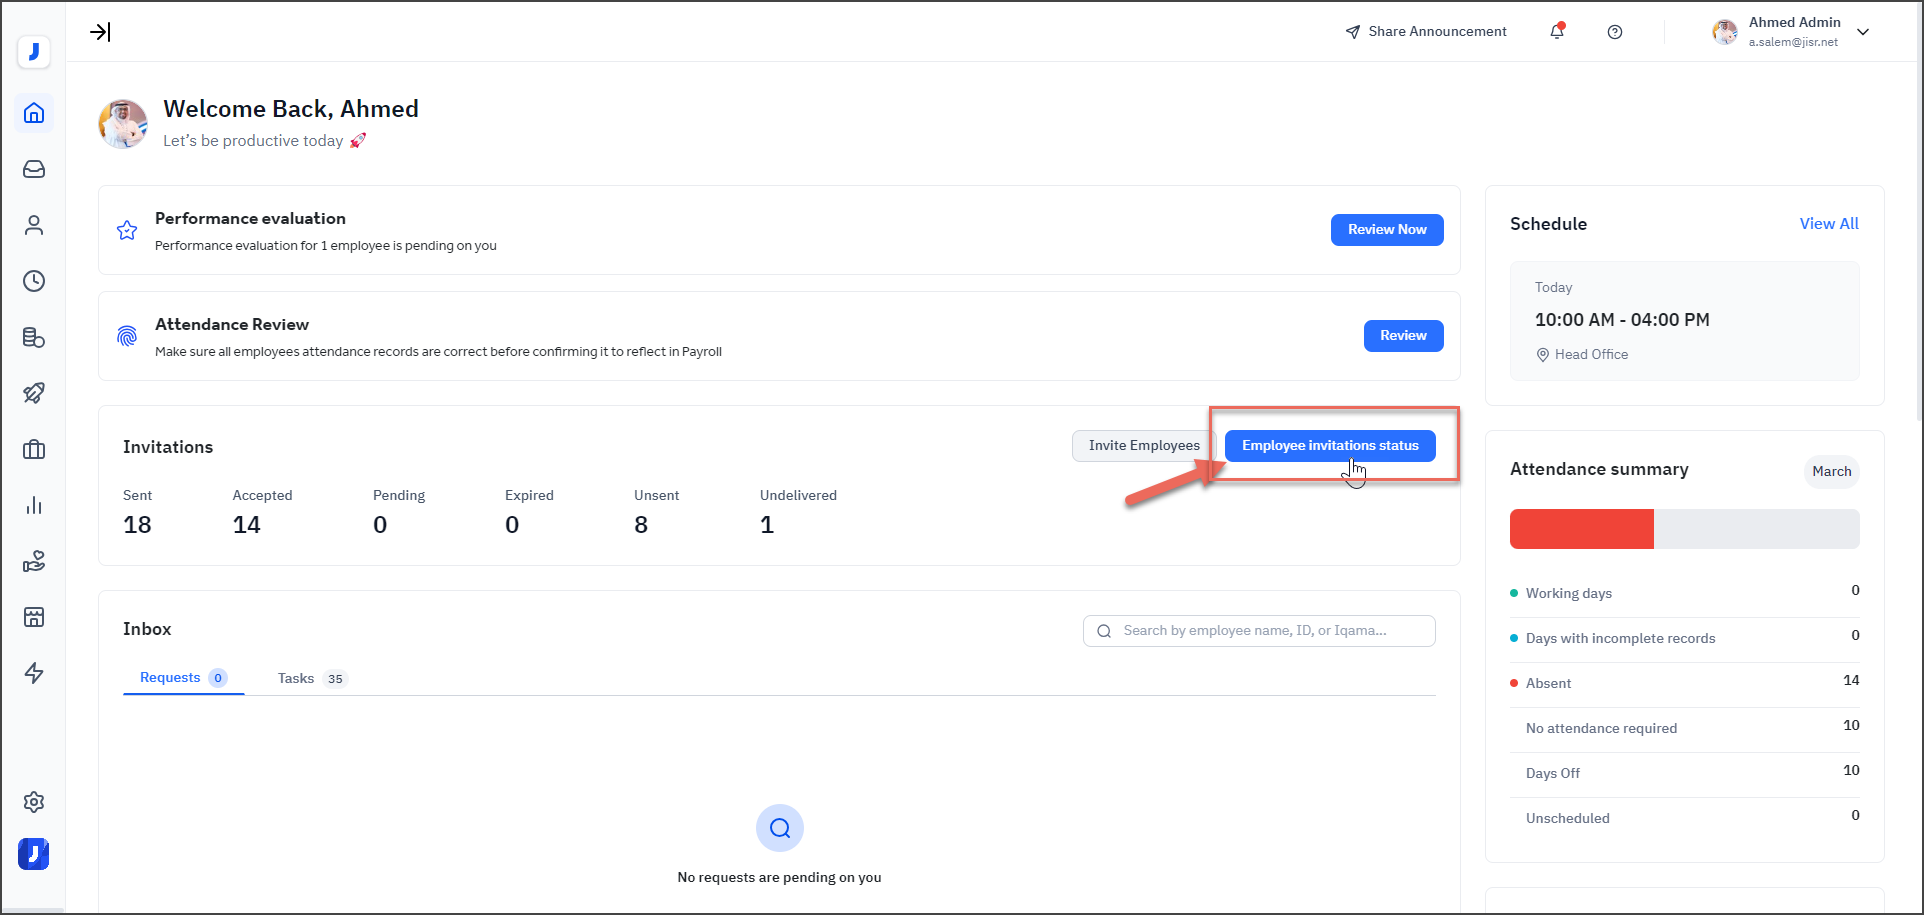Open the lightning bolt sidebar icon
The image size is (1924, 915).
tap(34, 673)
